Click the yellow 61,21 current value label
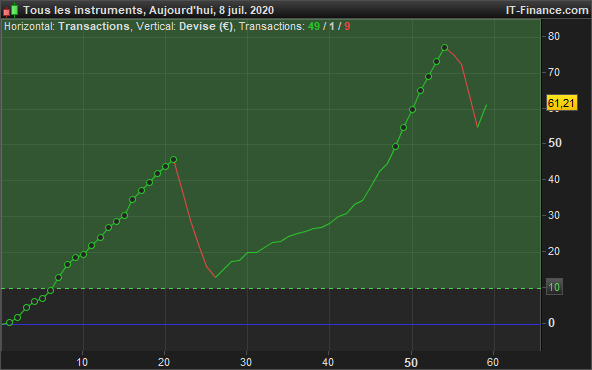This screenshot has height=370, width=592. coord(562,103)
